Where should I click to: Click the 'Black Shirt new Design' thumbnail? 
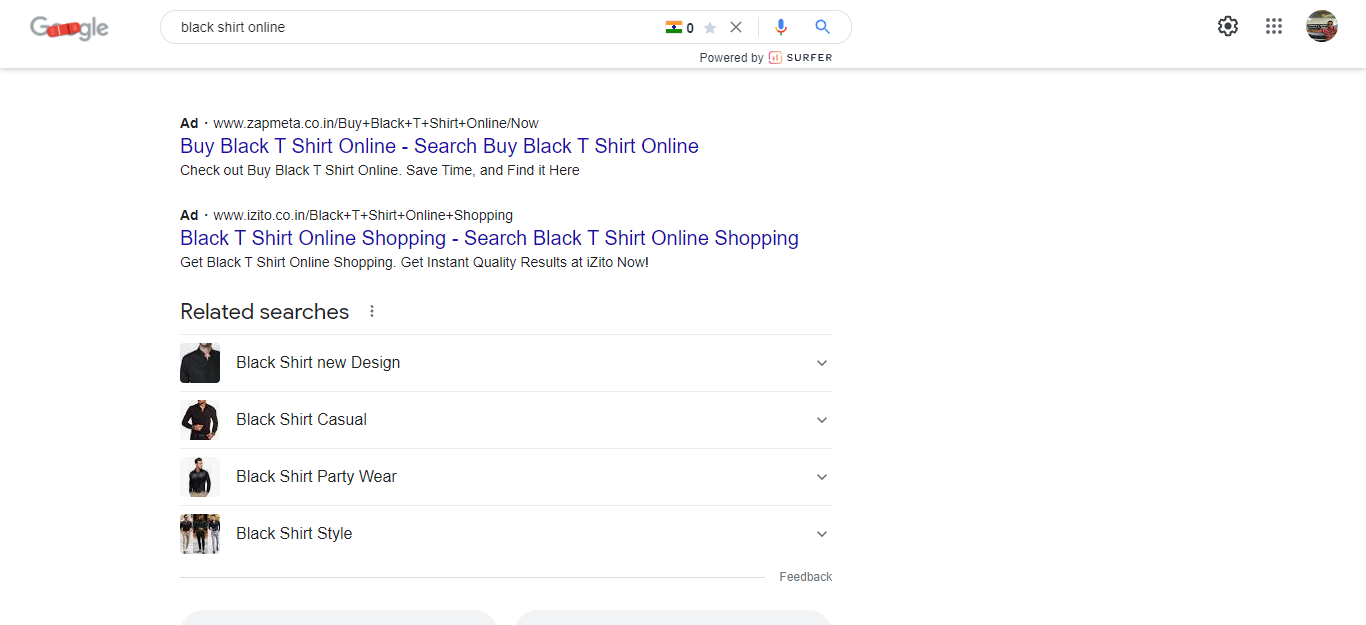point(200,363)
